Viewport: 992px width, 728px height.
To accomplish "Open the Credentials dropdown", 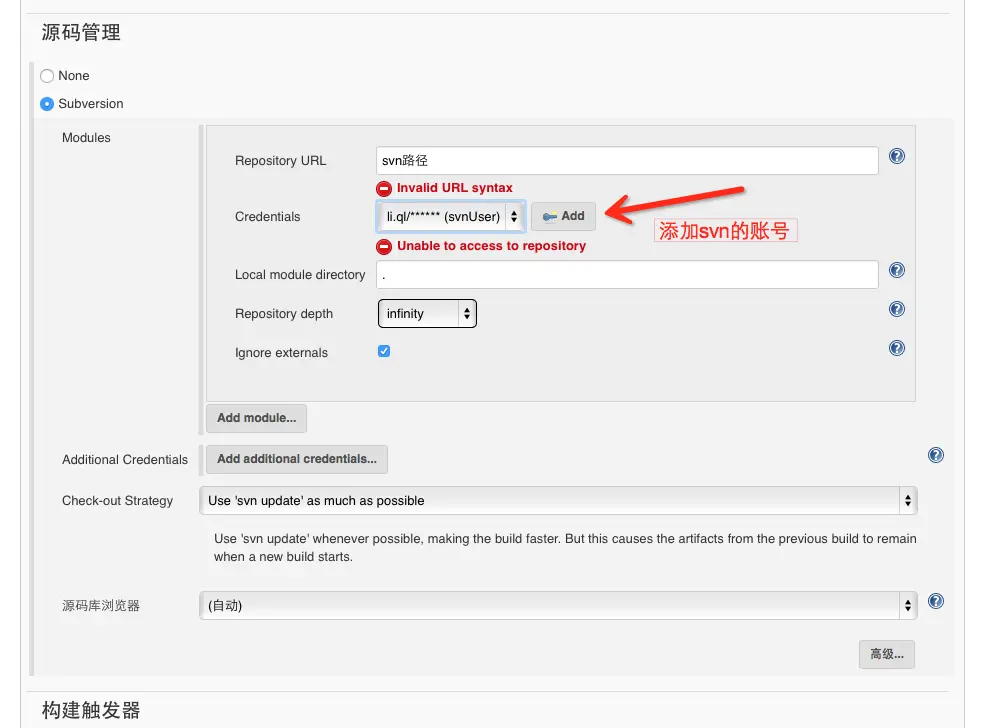I will (450, 216).
